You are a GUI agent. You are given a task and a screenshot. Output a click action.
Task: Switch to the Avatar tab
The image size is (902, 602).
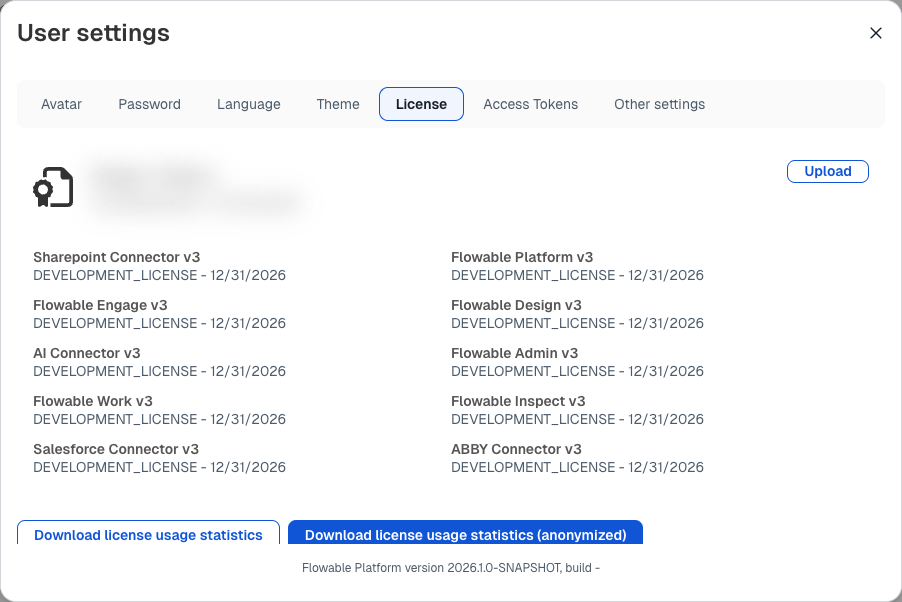62,104
